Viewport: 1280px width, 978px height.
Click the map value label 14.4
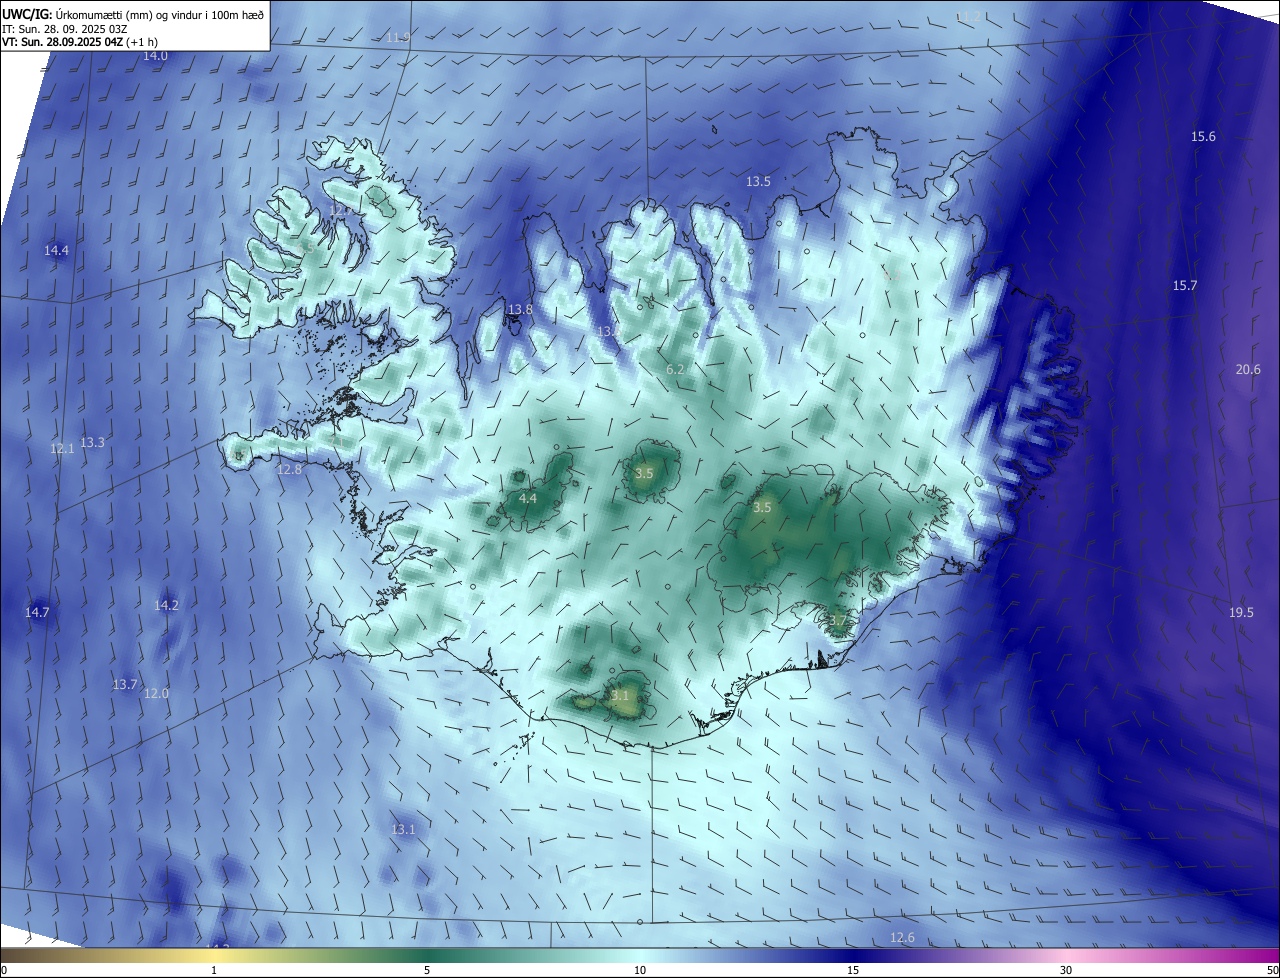coord(56,250)
